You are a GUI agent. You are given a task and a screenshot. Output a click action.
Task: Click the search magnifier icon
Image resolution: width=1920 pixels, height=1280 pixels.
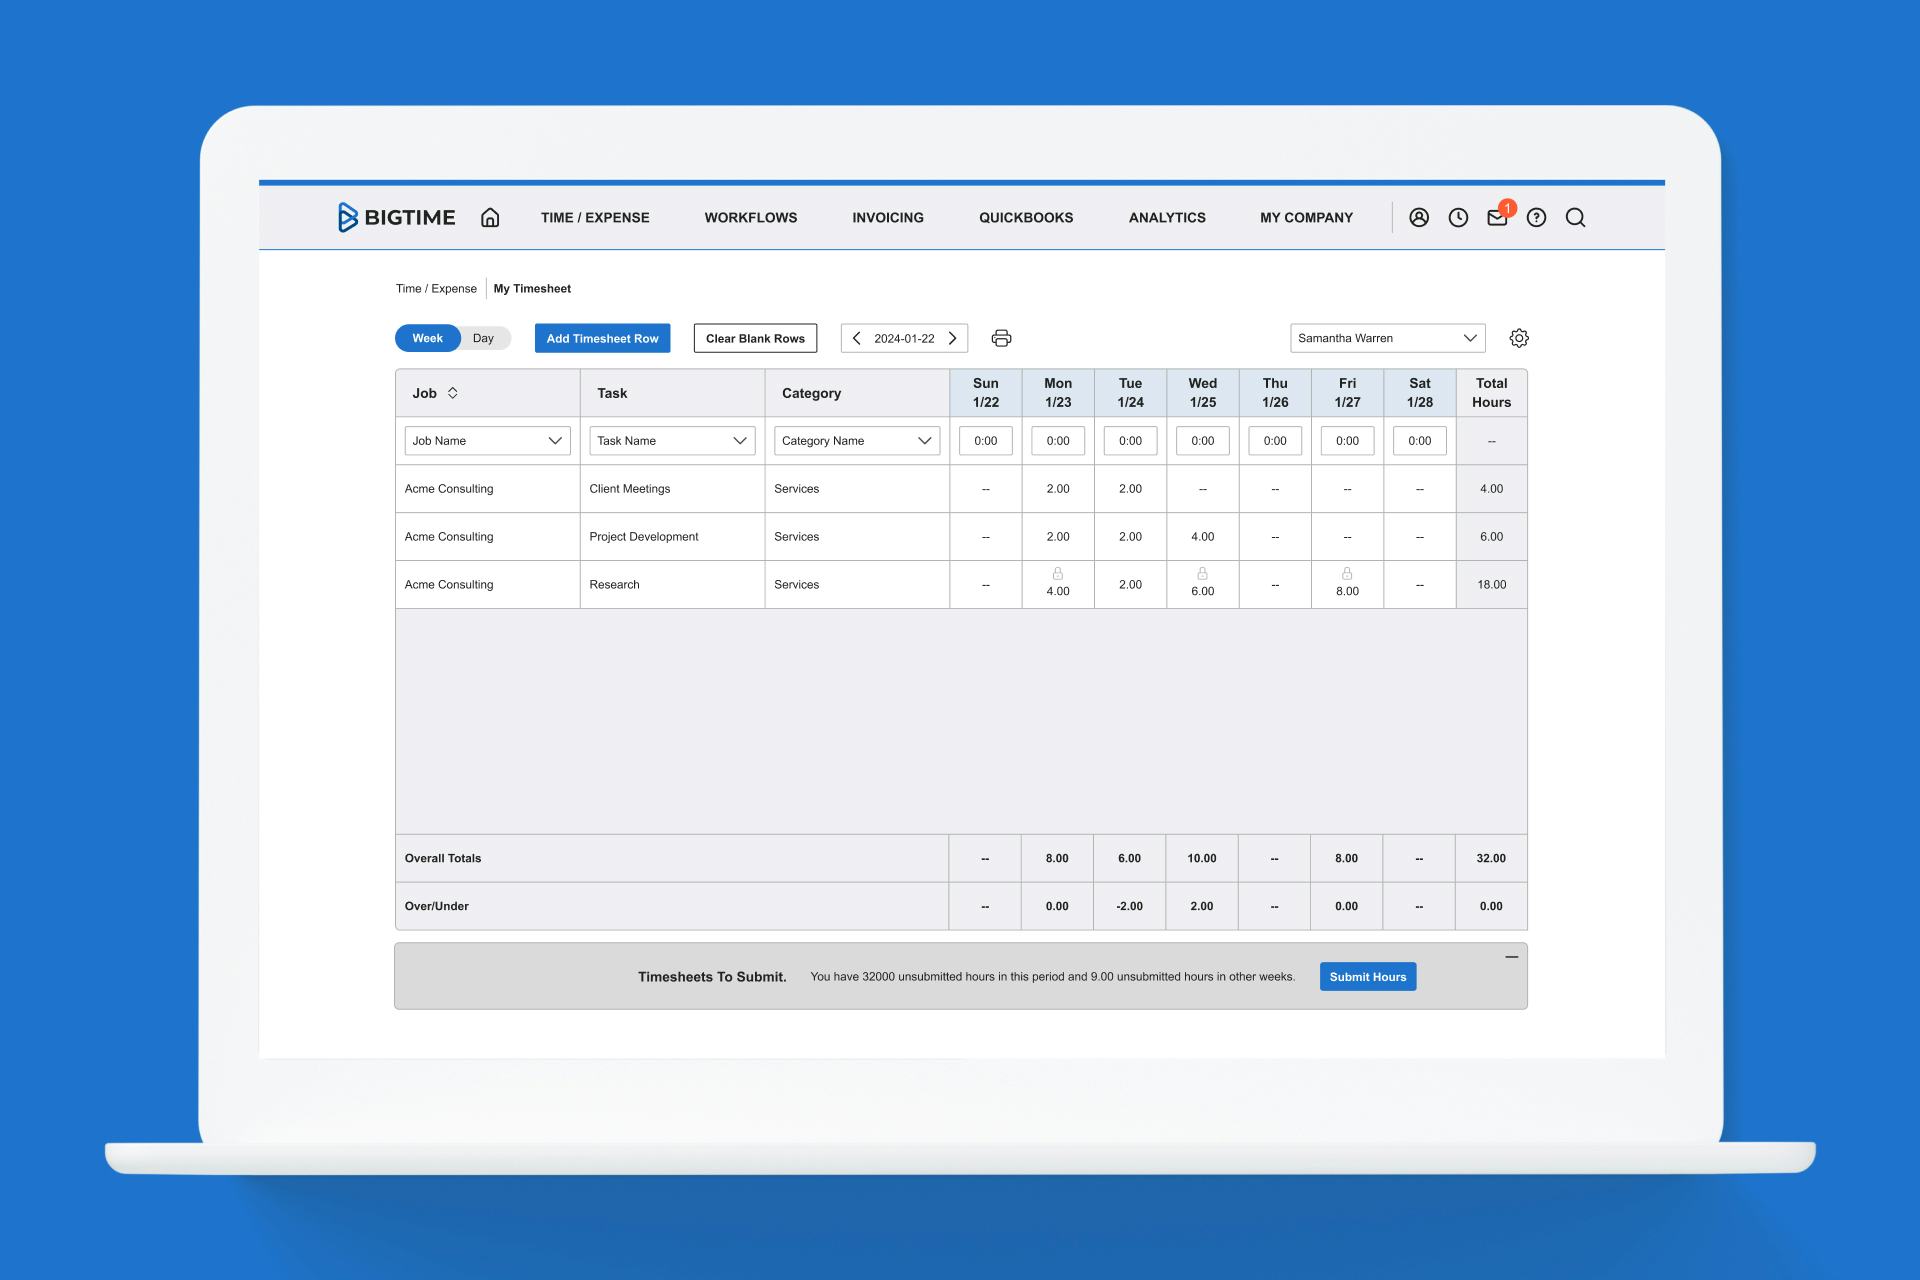pos(1575,218)
